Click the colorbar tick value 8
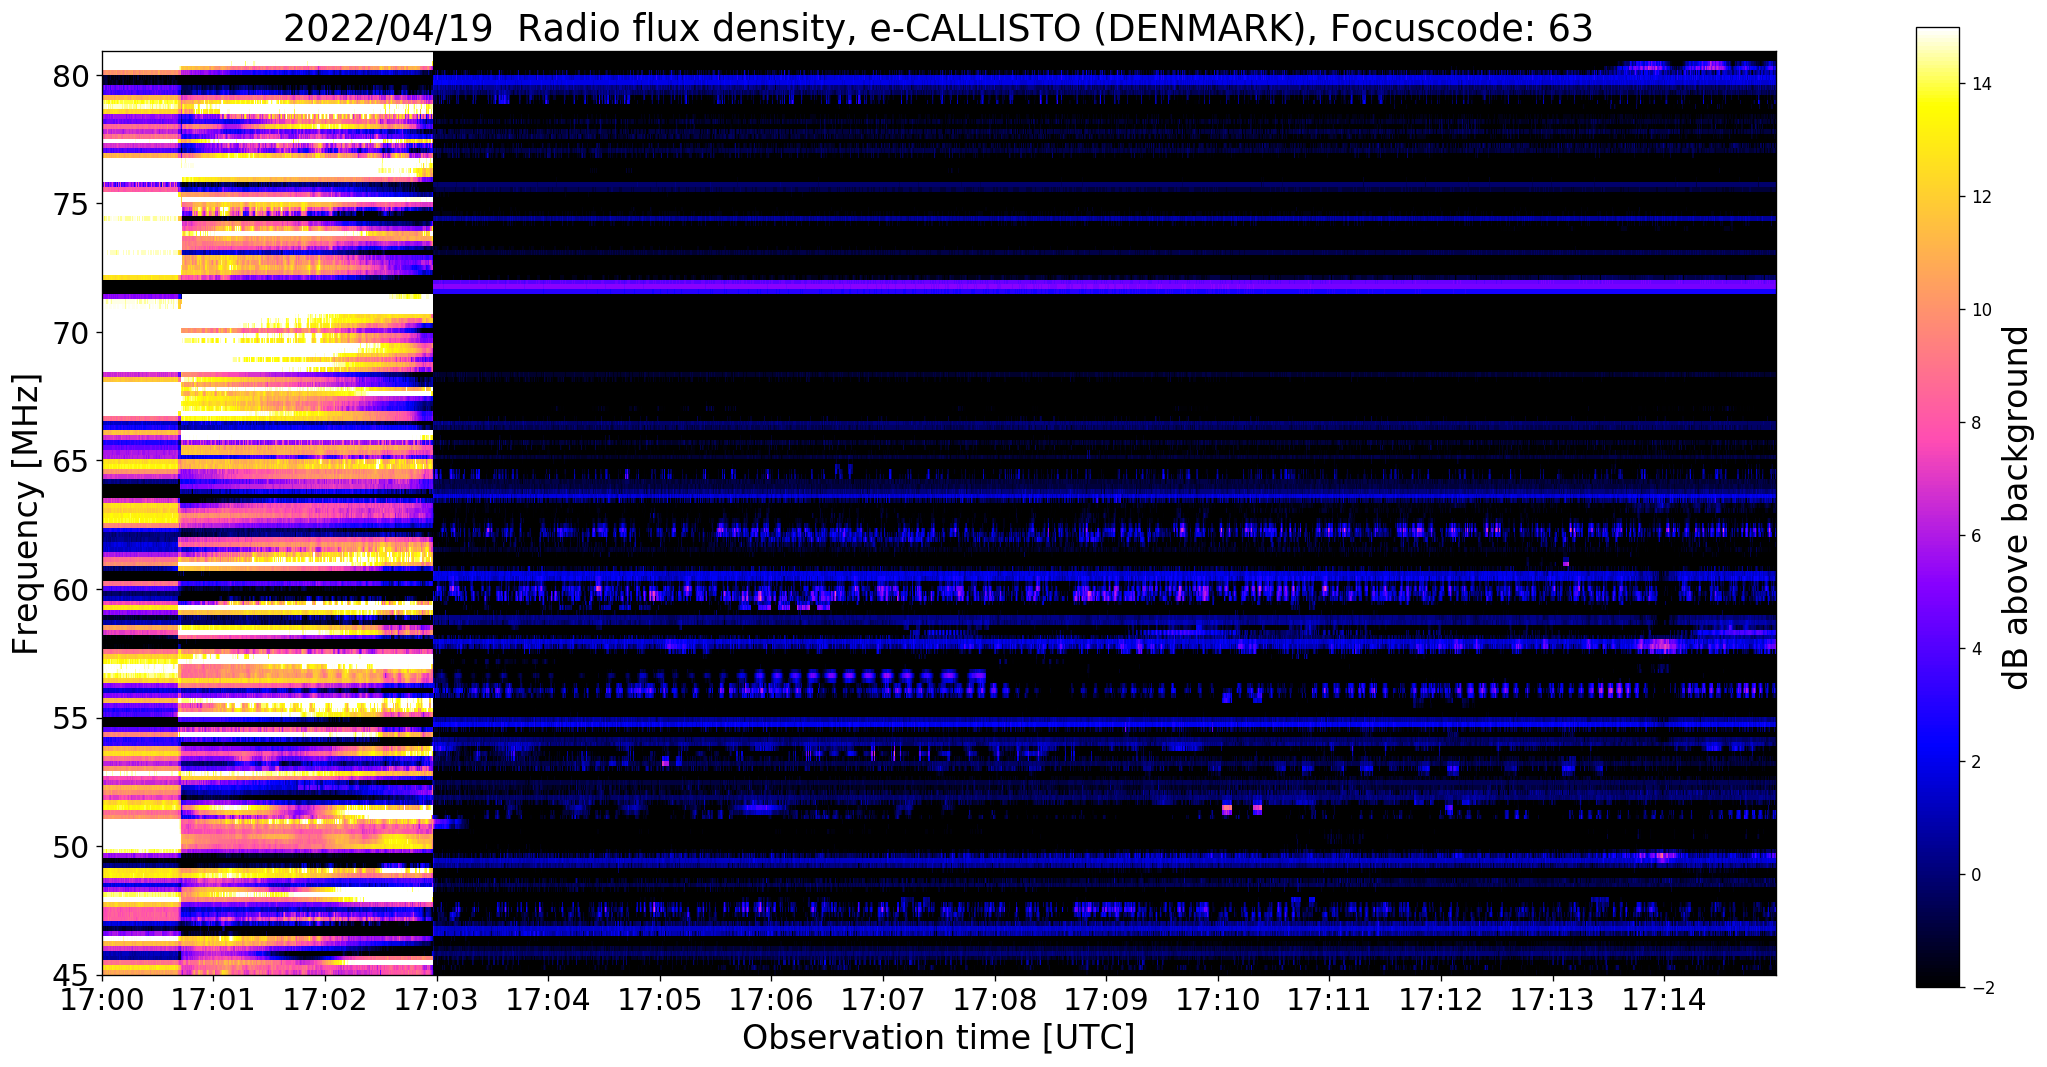2047x1067 pixels. (x=1975, y=423)
